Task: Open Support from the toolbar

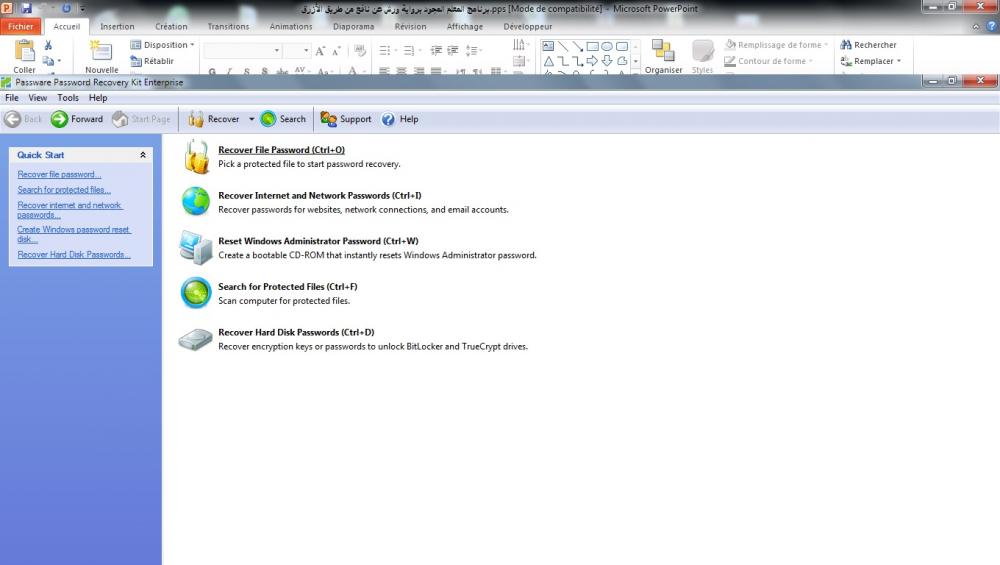Action: point(346,119)
